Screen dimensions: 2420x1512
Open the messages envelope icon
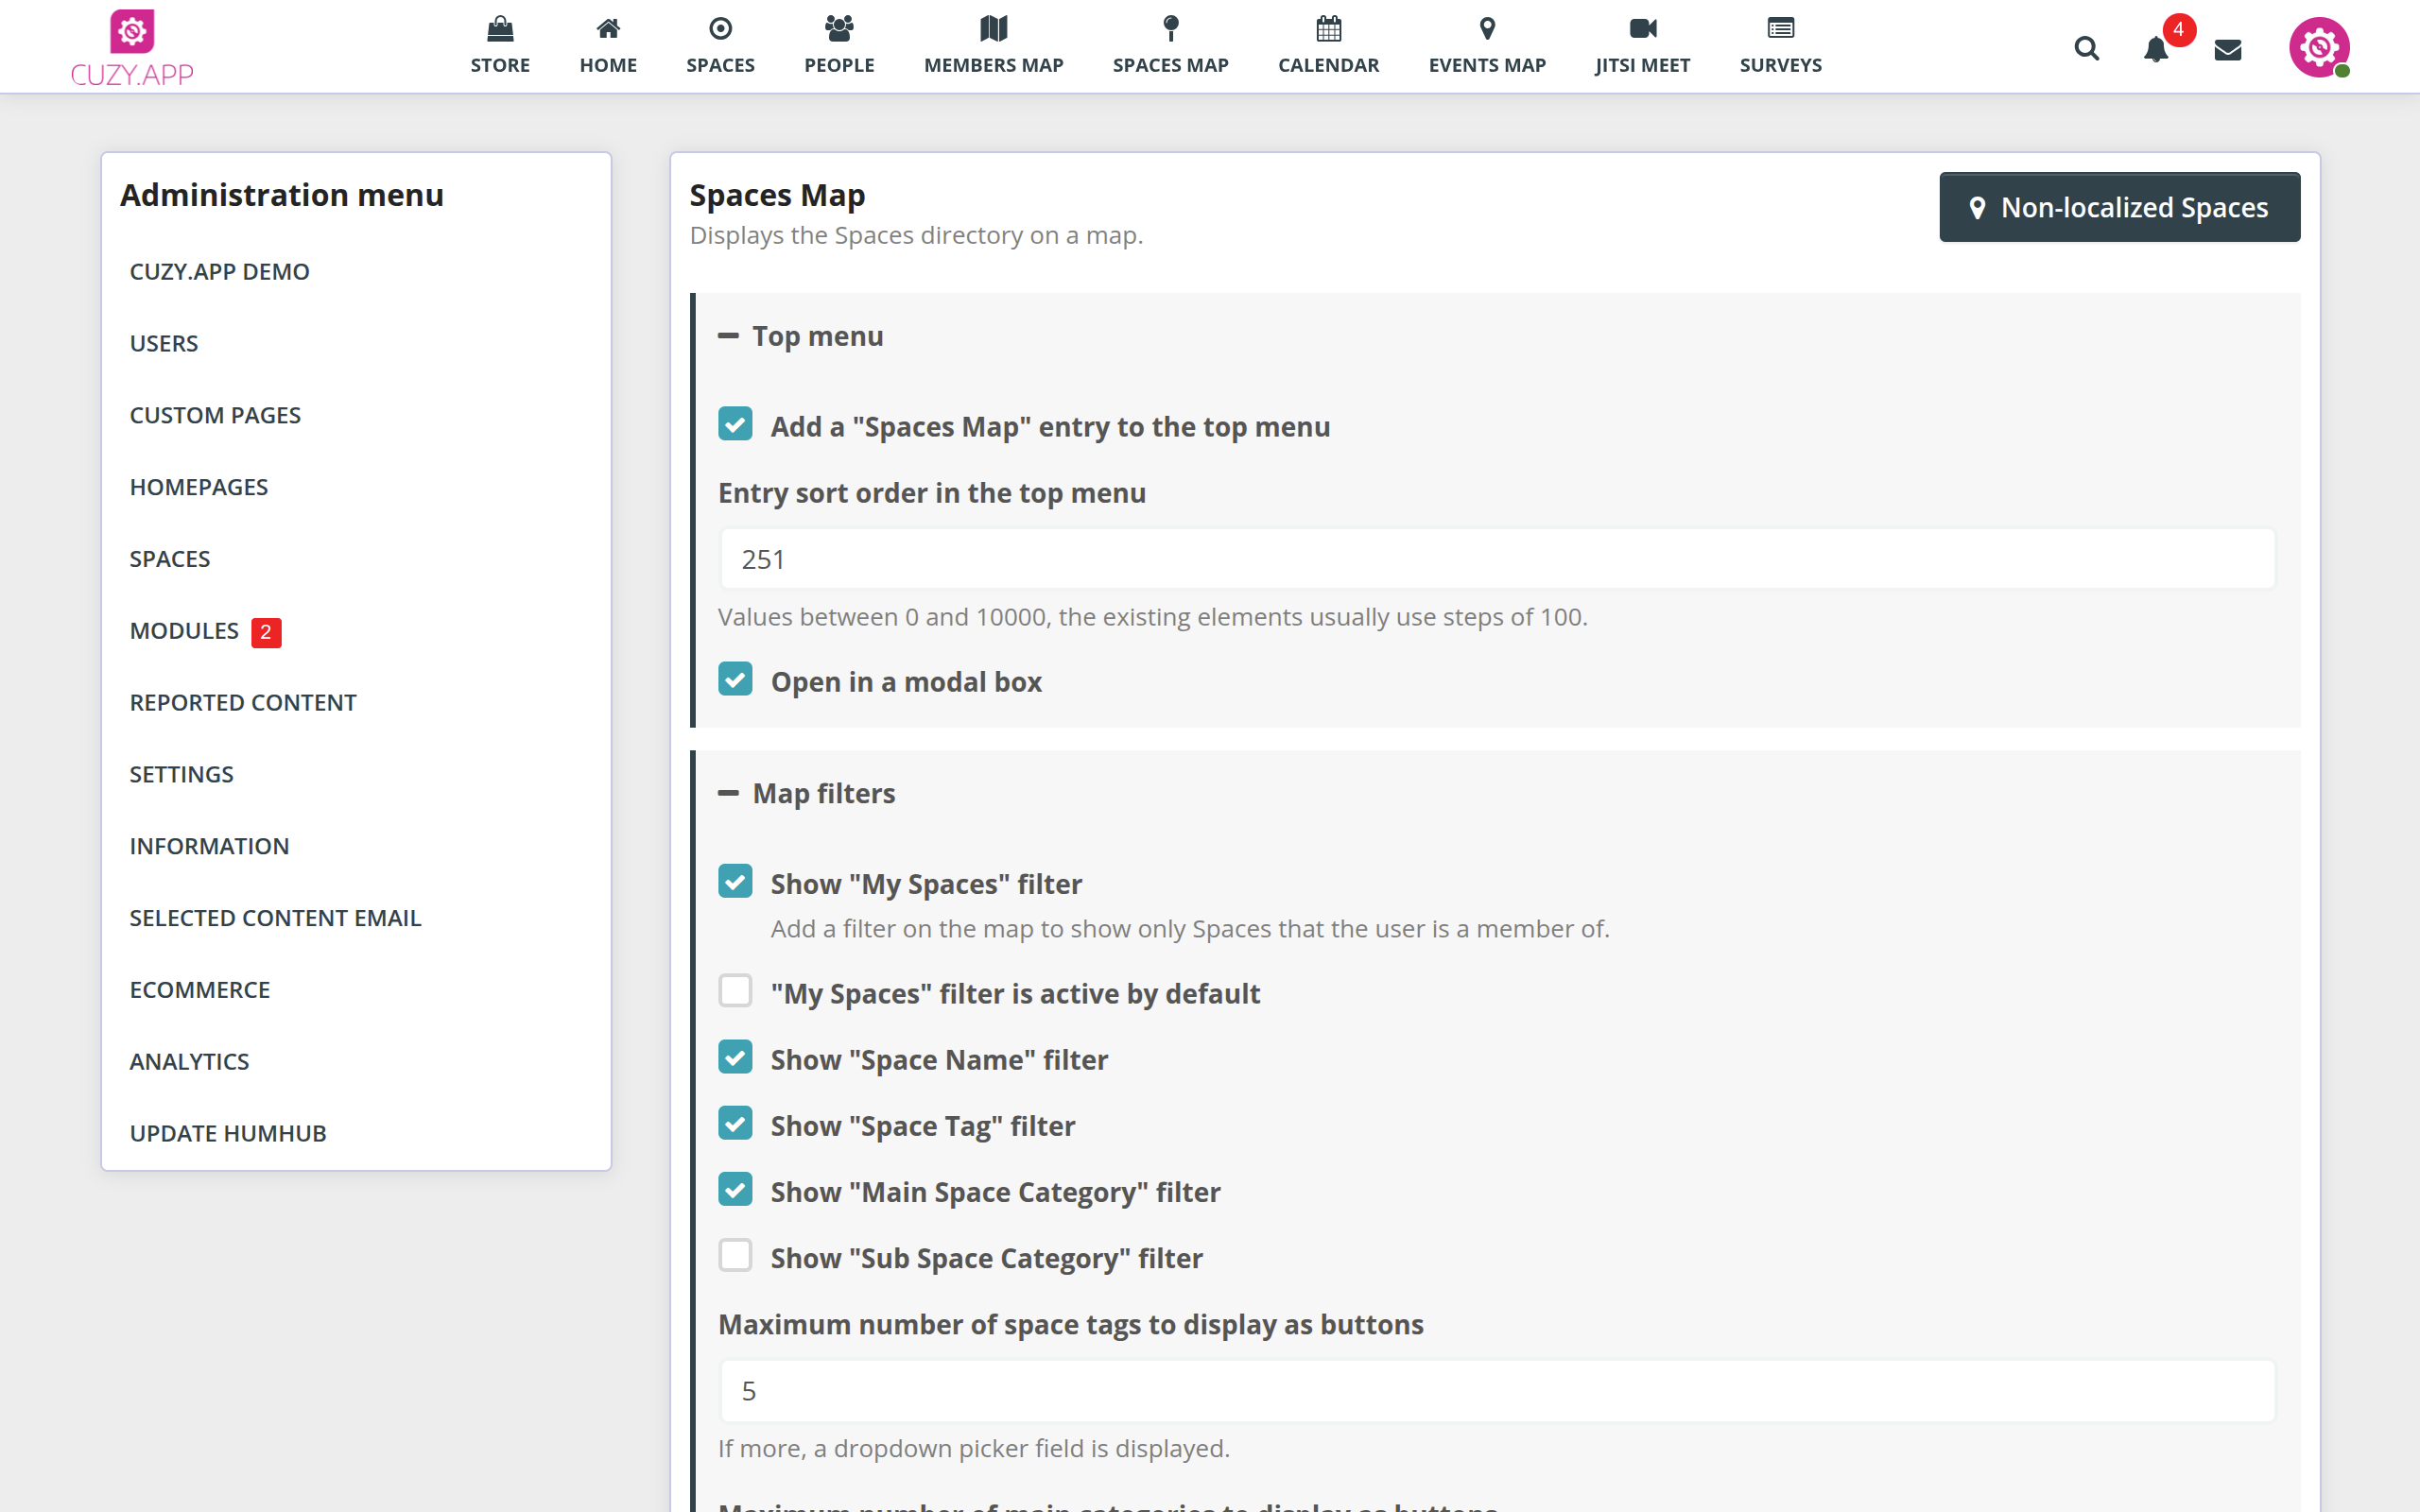tap(2228, 50)
